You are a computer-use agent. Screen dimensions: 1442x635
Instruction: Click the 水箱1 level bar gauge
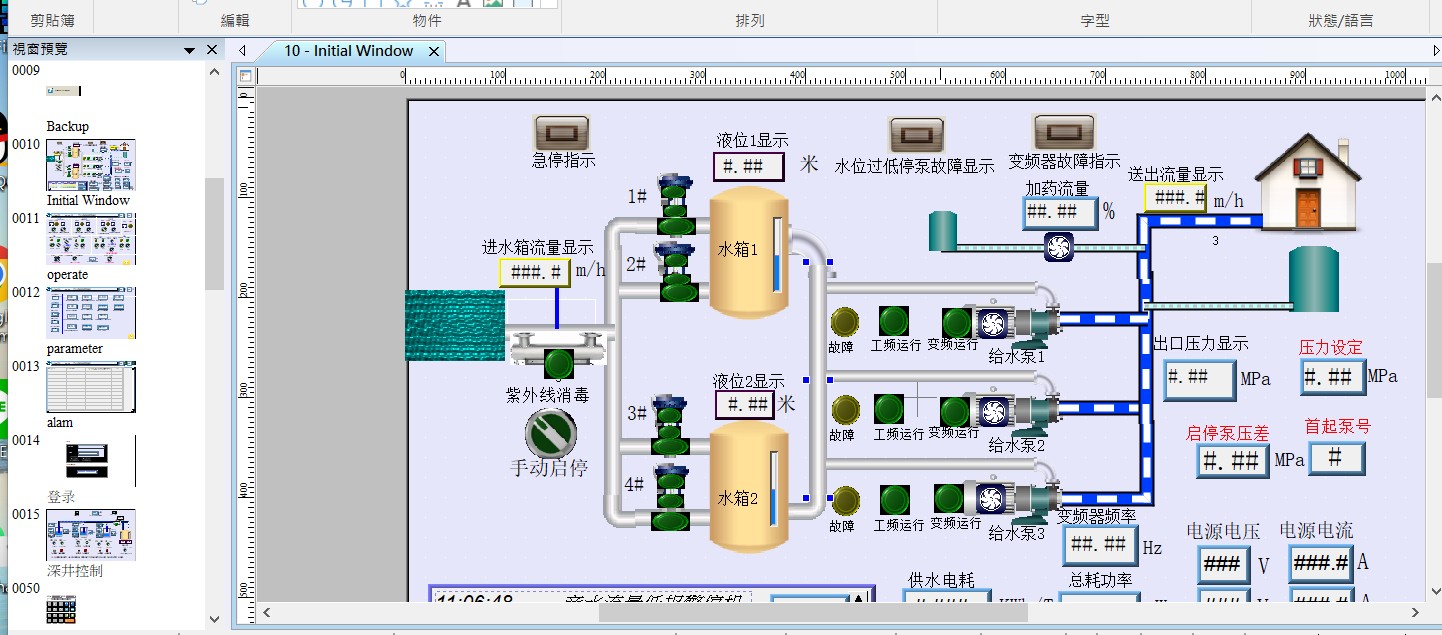[x=778, y=256]
